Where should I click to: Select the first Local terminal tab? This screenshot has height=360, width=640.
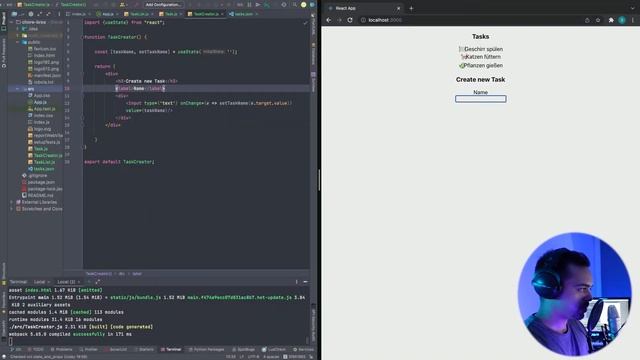click(40, 282)
